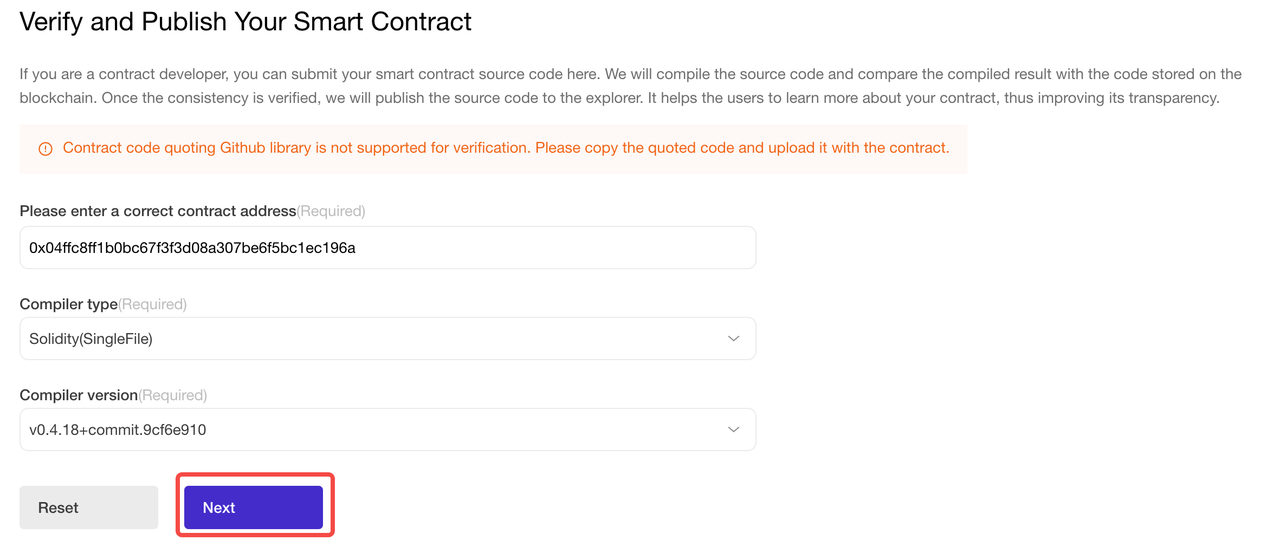1280x560 pixels.
Task: Click the orange notice banner background
Action: (493, 149)
